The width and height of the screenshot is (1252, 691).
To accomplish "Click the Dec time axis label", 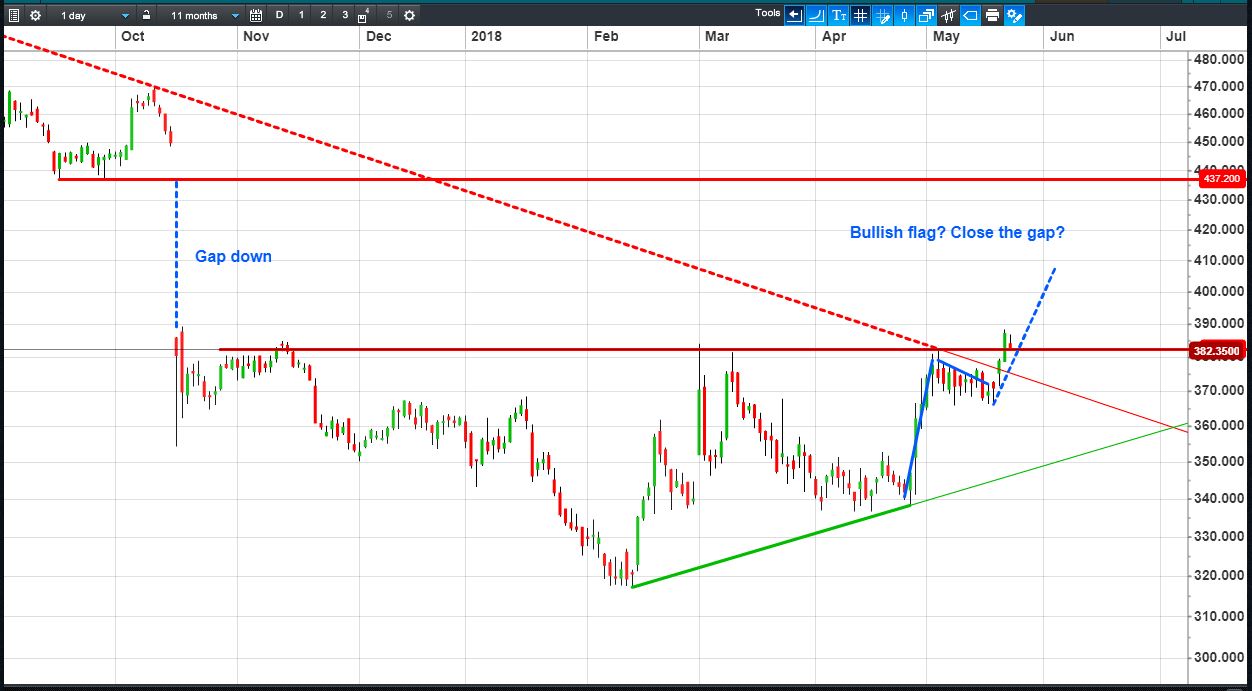I will pyautogui.click(x=378, y=36).
